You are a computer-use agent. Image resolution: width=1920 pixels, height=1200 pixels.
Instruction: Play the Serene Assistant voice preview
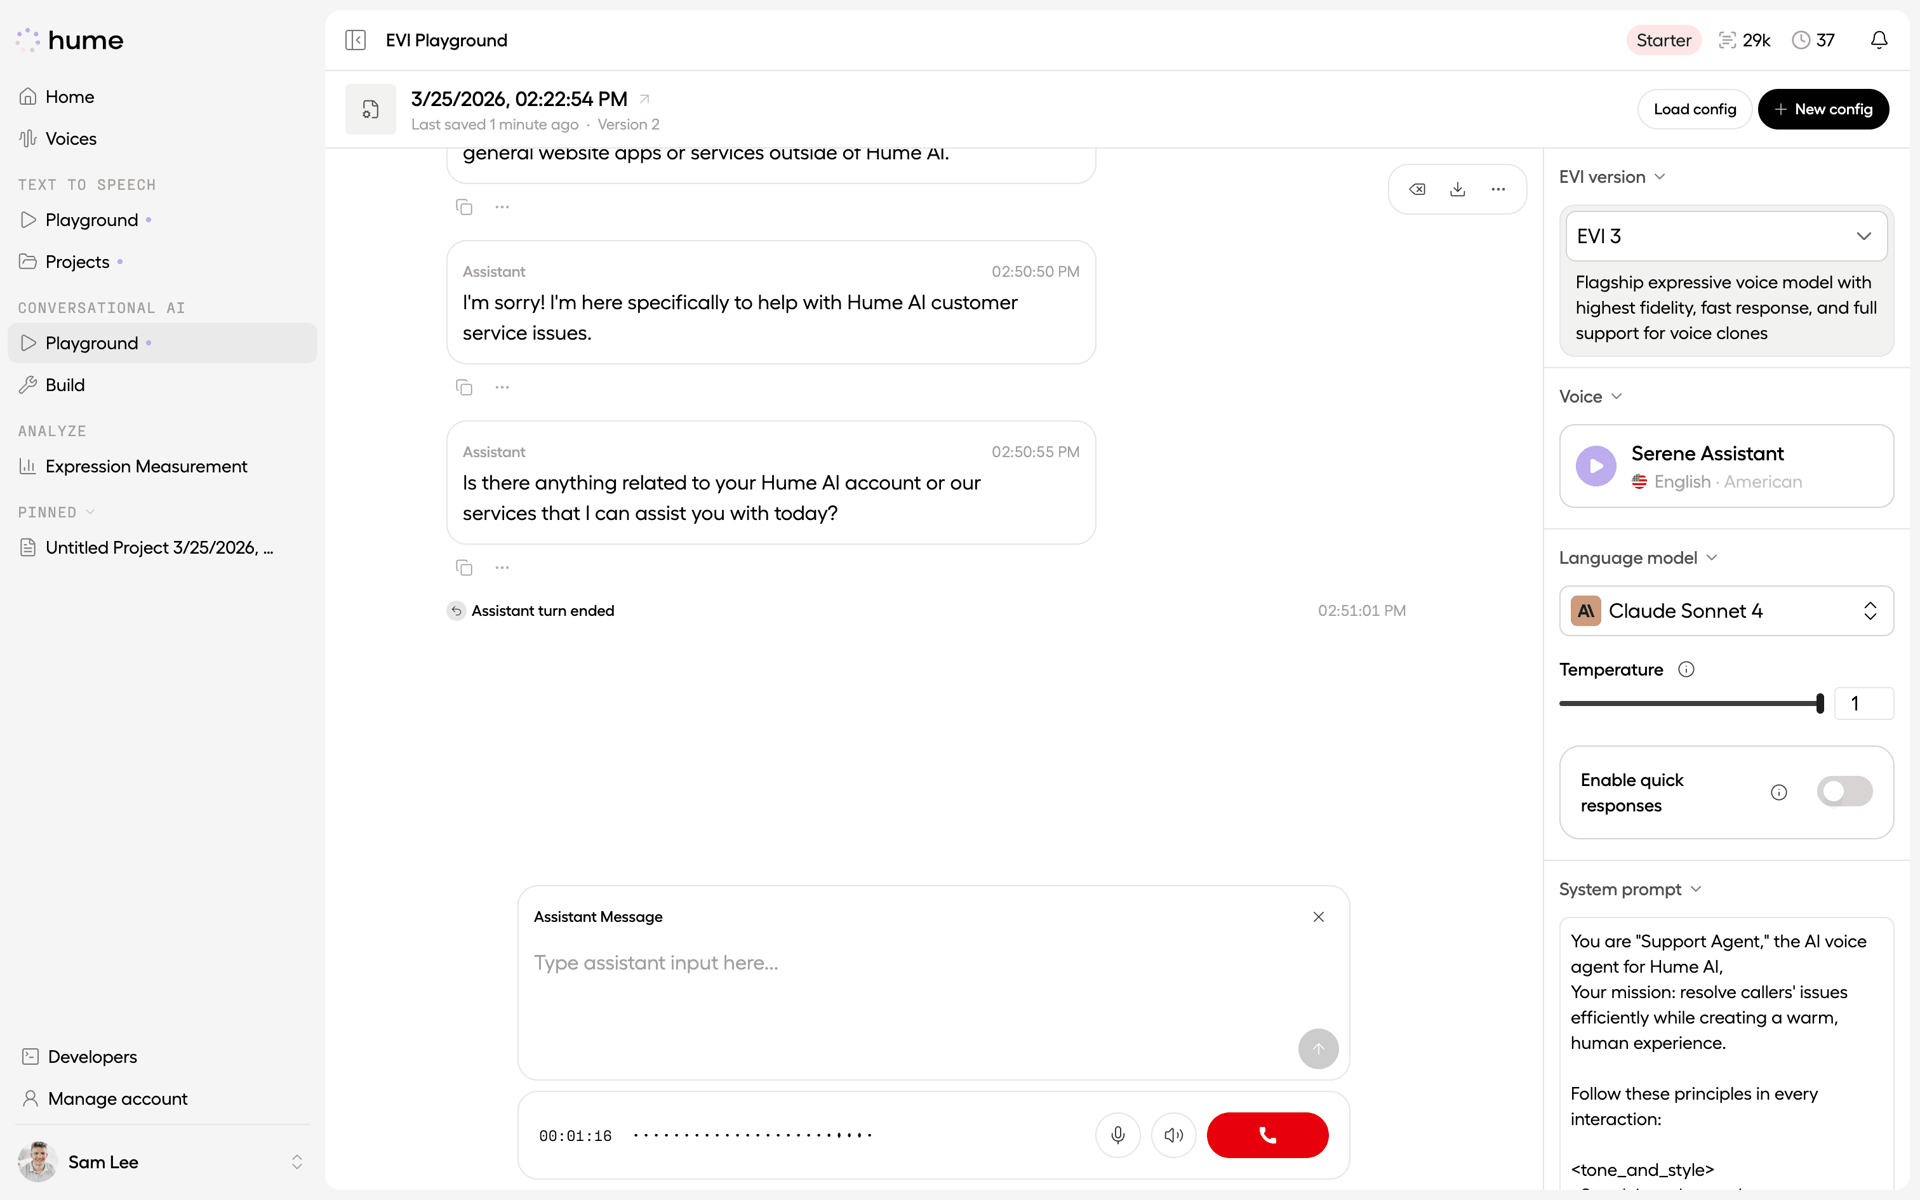coord(1596,466)
